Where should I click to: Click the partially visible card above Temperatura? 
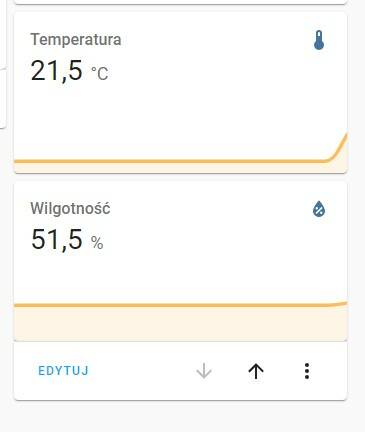pyautogui.click(x=181, y=2)
